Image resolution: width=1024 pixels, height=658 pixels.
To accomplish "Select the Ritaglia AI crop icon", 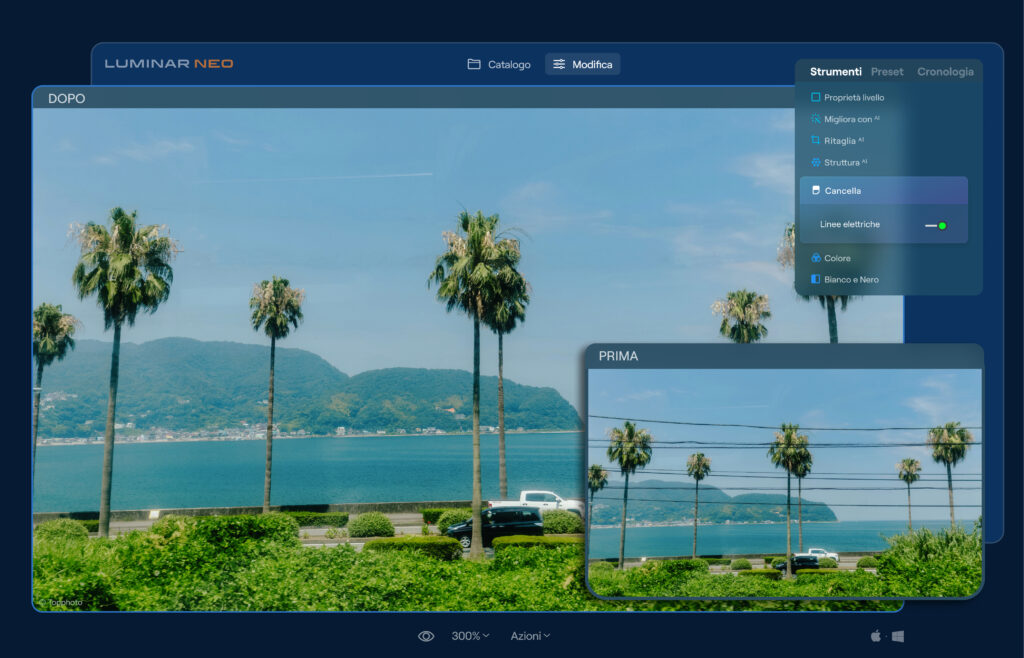I will [x=815, y=140].
